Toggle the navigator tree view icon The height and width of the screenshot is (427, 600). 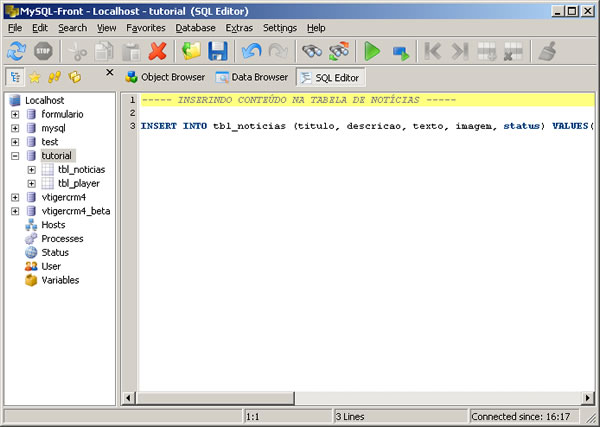[x=15, y=77]
